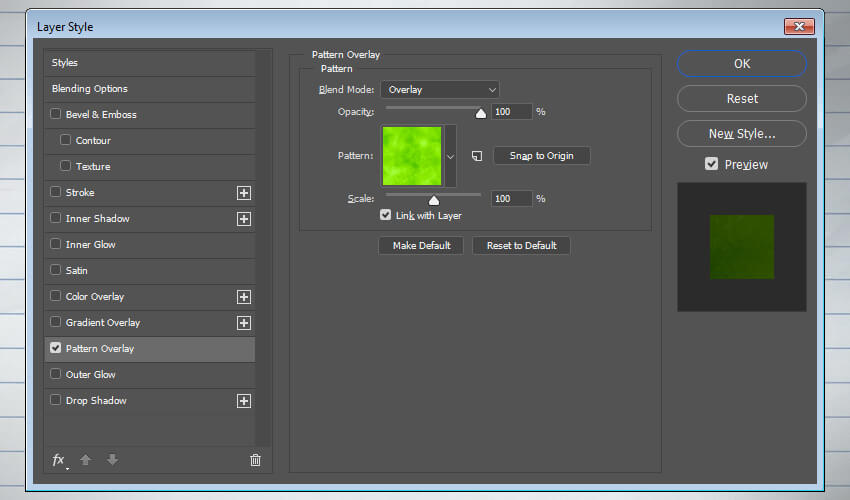The height and width of the screenshot is (500, 850).
Task: Close the Layer Style dialog
Action: 799,26
